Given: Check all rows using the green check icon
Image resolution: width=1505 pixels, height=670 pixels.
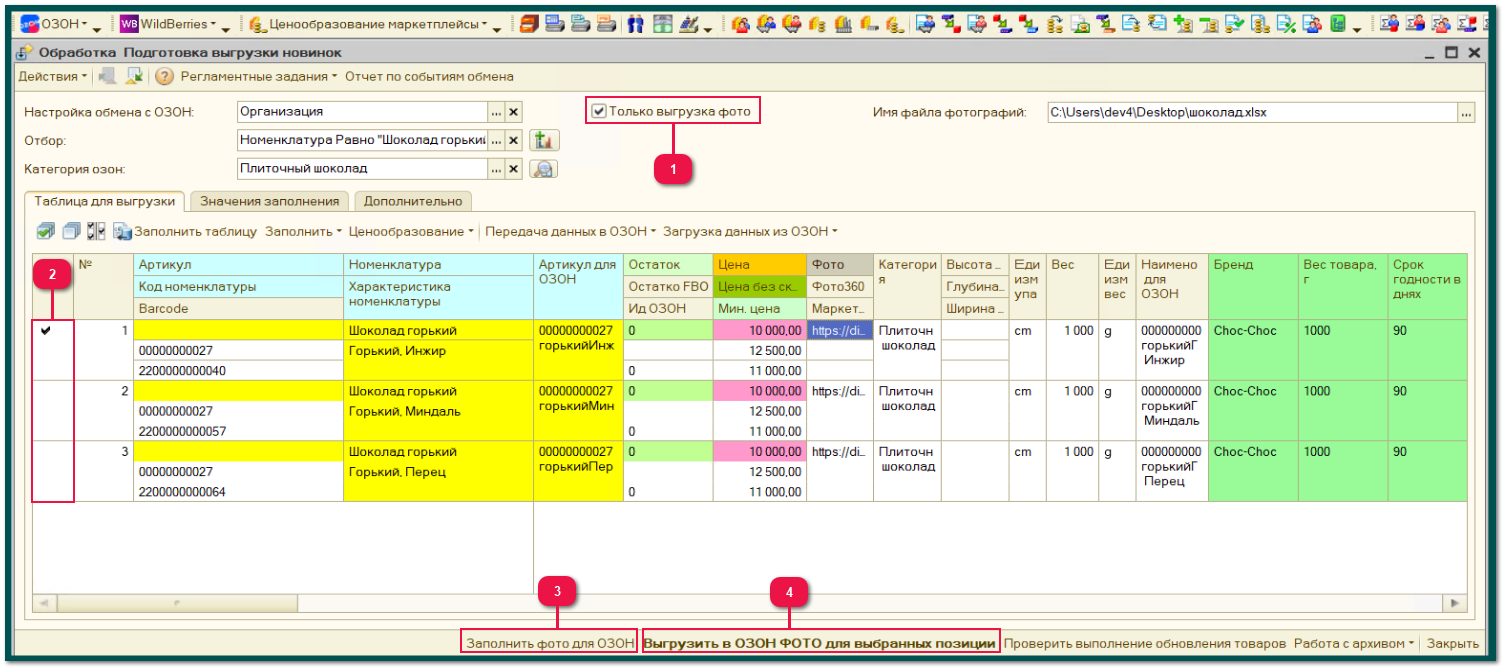Looking at the screenshot, I should coord(46,231).
